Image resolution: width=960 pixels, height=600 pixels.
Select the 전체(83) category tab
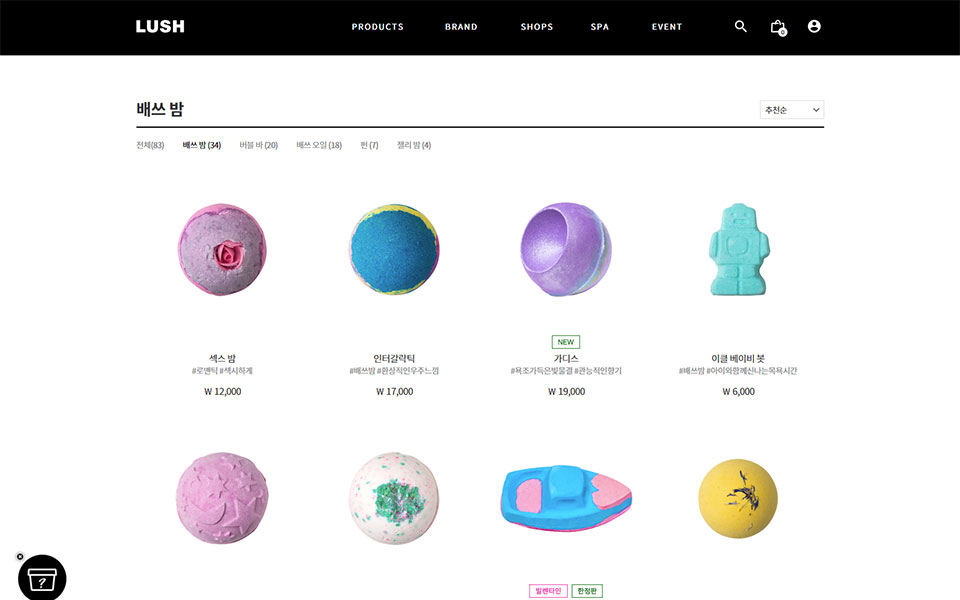150,145
